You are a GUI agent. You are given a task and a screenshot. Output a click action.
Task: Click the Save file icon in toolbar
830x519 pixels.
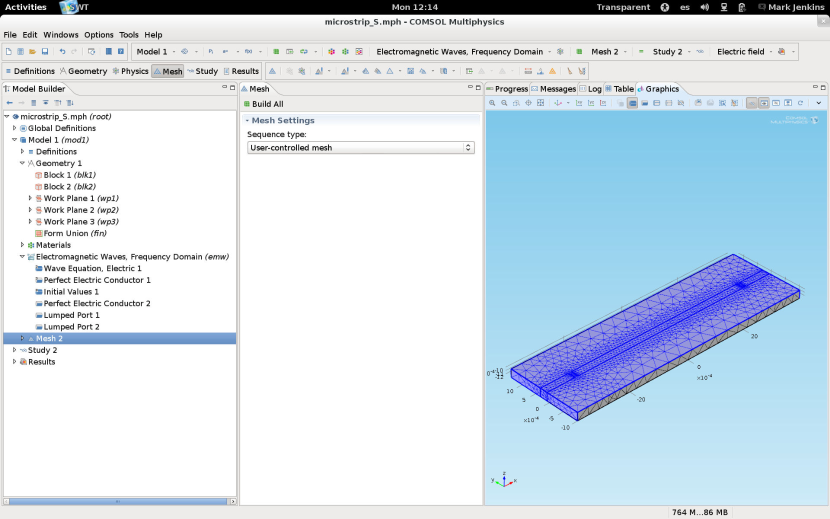click(x=44, y=52)
